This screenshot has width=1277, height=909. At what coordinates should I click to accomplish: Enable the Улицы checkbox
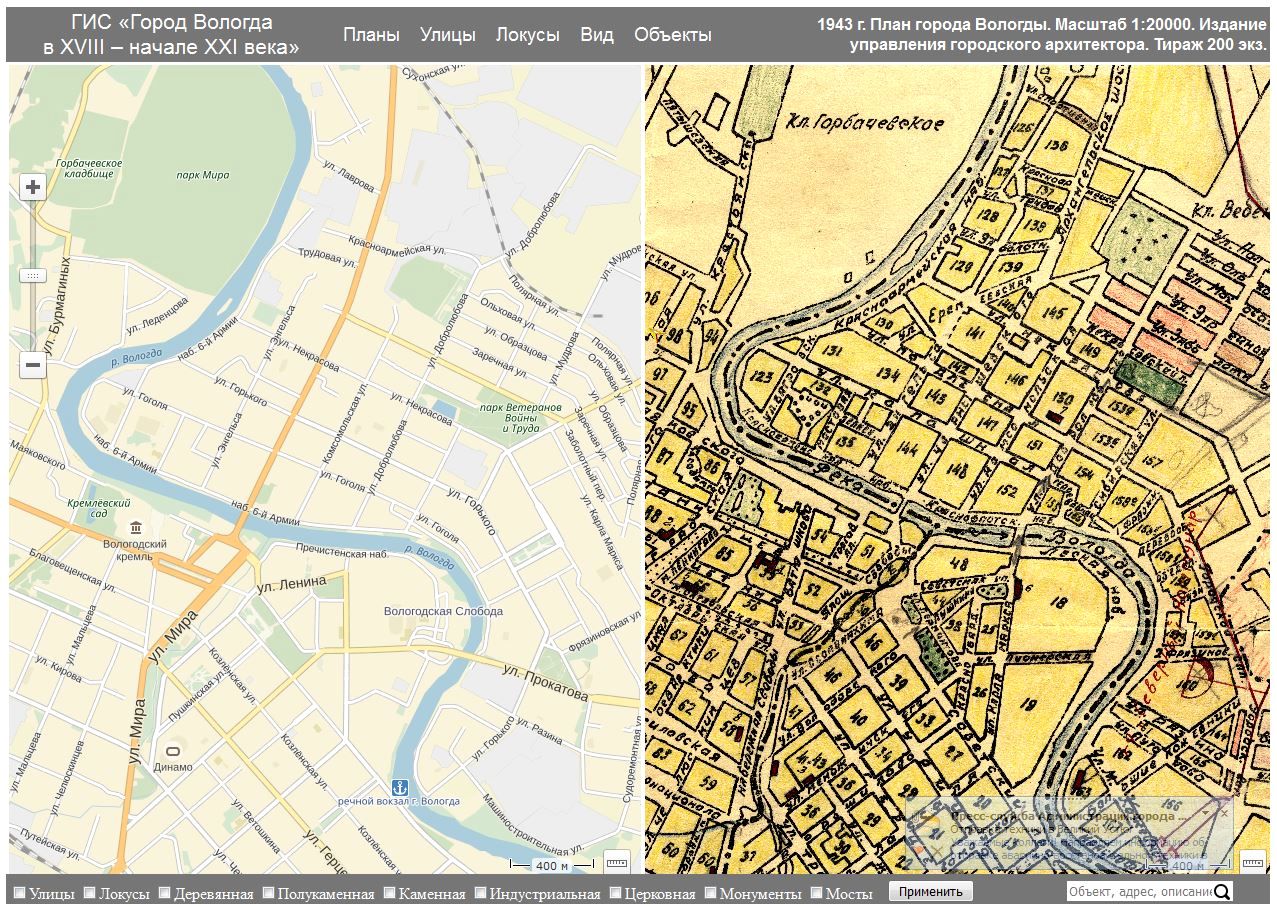[19, 893]
